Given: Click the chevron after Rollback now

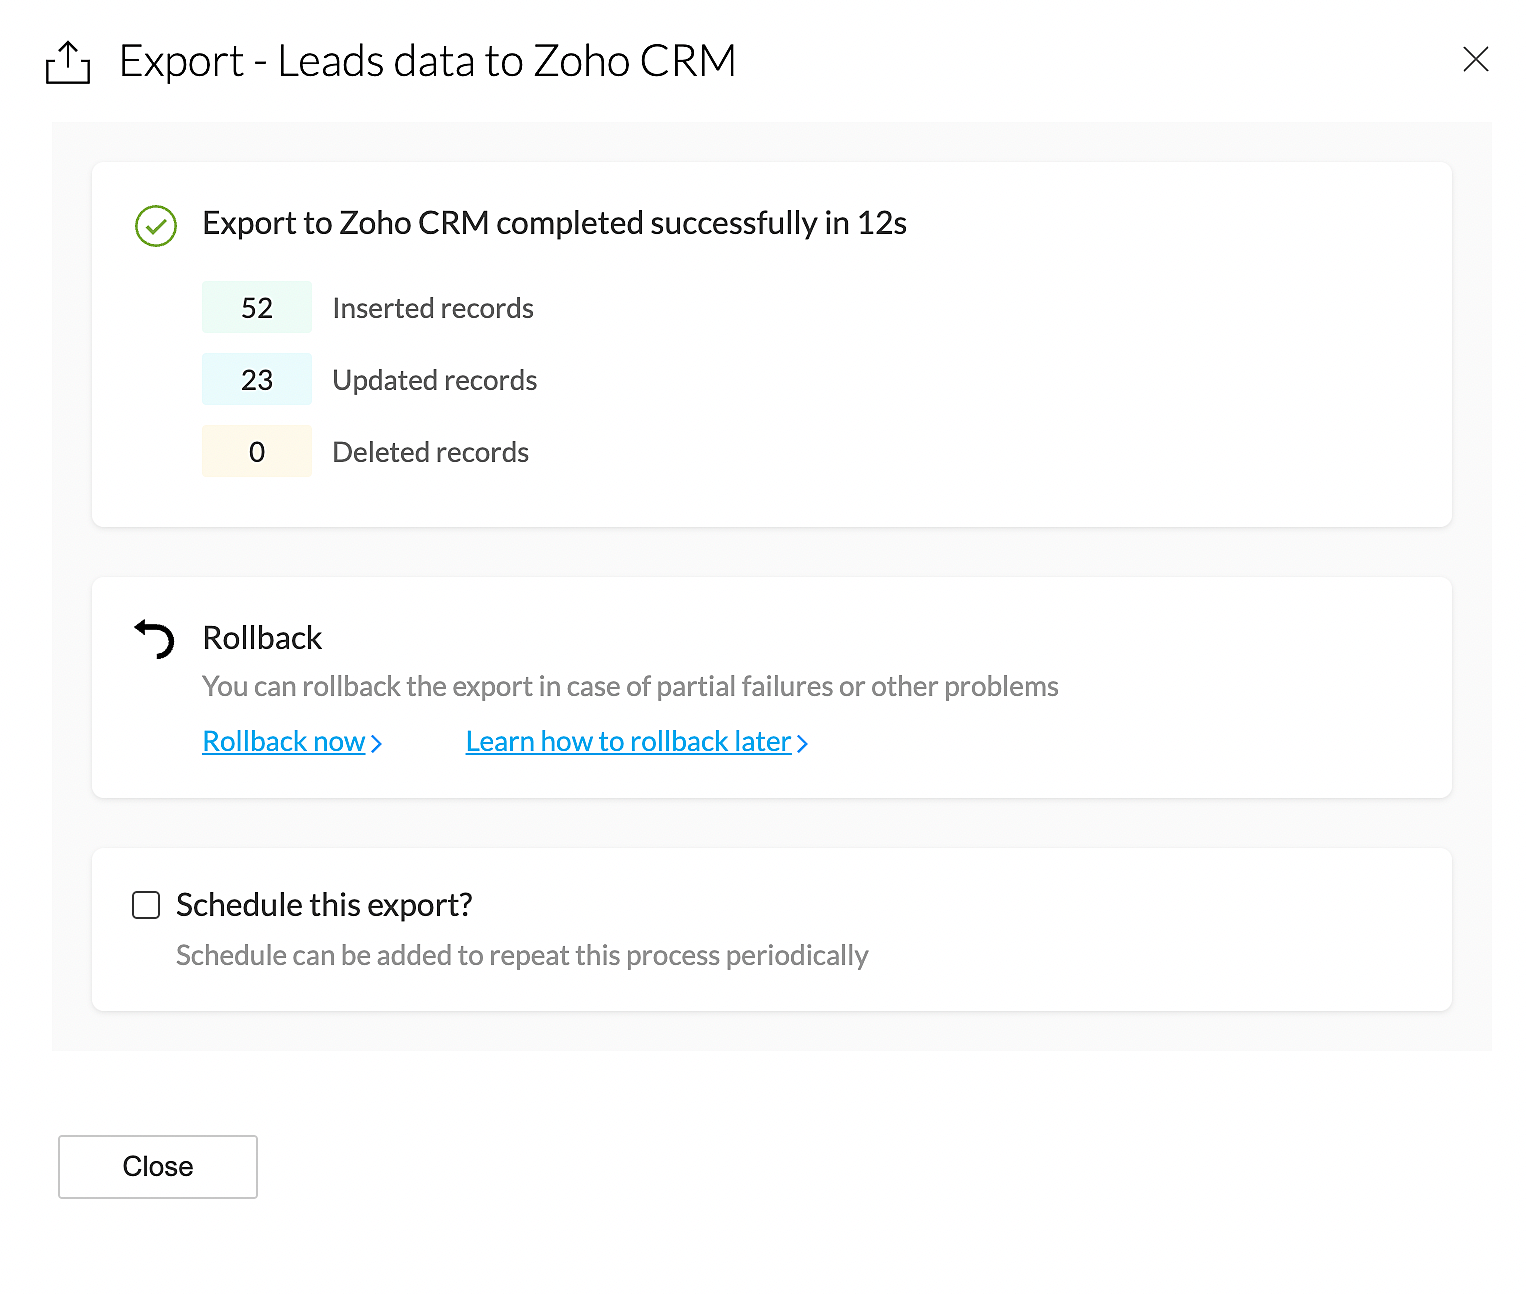Looking at the screenshot, I should pyautogui.click(x=377, y=744).
